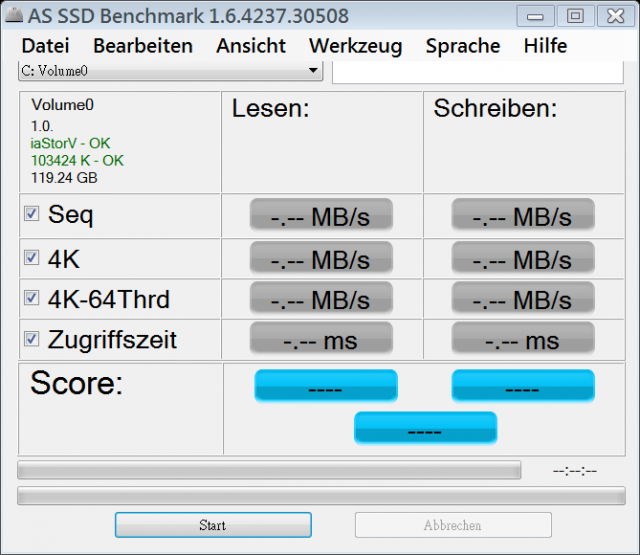This screenshot has height=555, width=640.
Task: Minimize the AS SSD Benchmark window
Action: tap(535, 16)
